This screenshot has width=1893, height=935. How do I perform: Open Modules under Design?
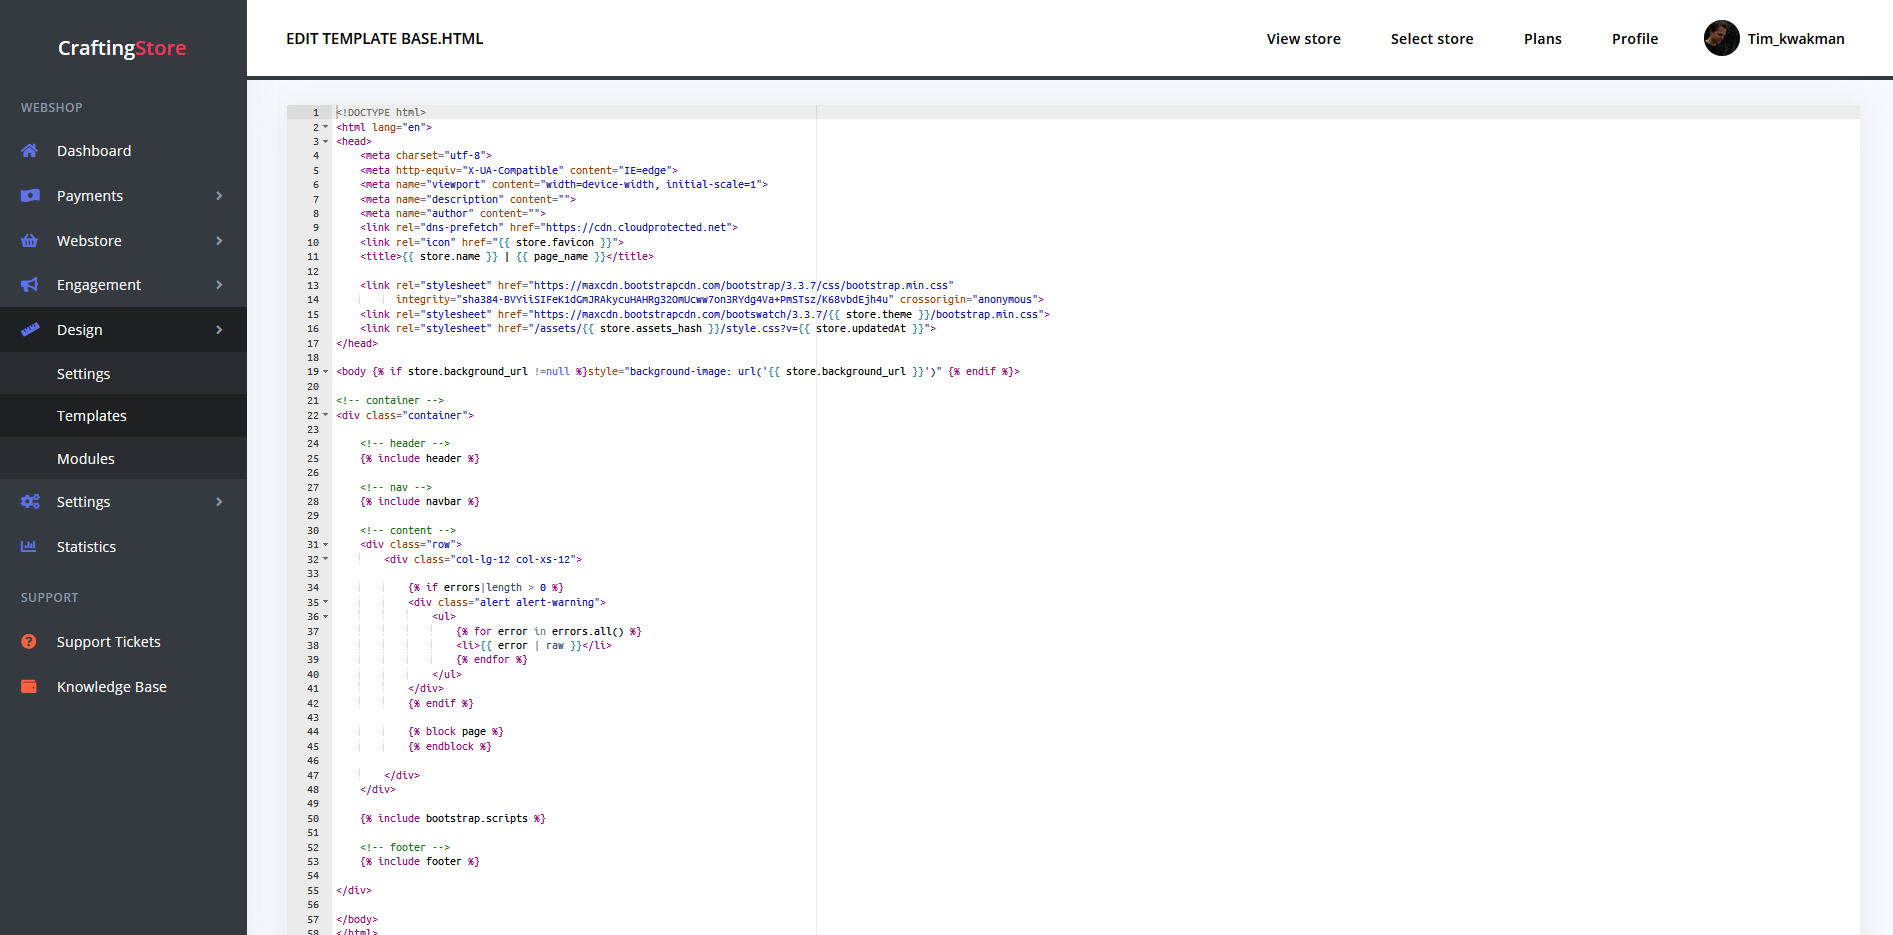click(x=86, y=459)
